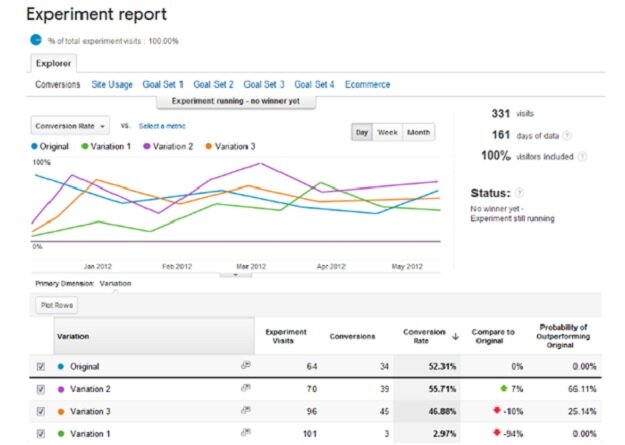Select the Explorer tab
This screenshot has width=625, height=445.
pos(54,63)
